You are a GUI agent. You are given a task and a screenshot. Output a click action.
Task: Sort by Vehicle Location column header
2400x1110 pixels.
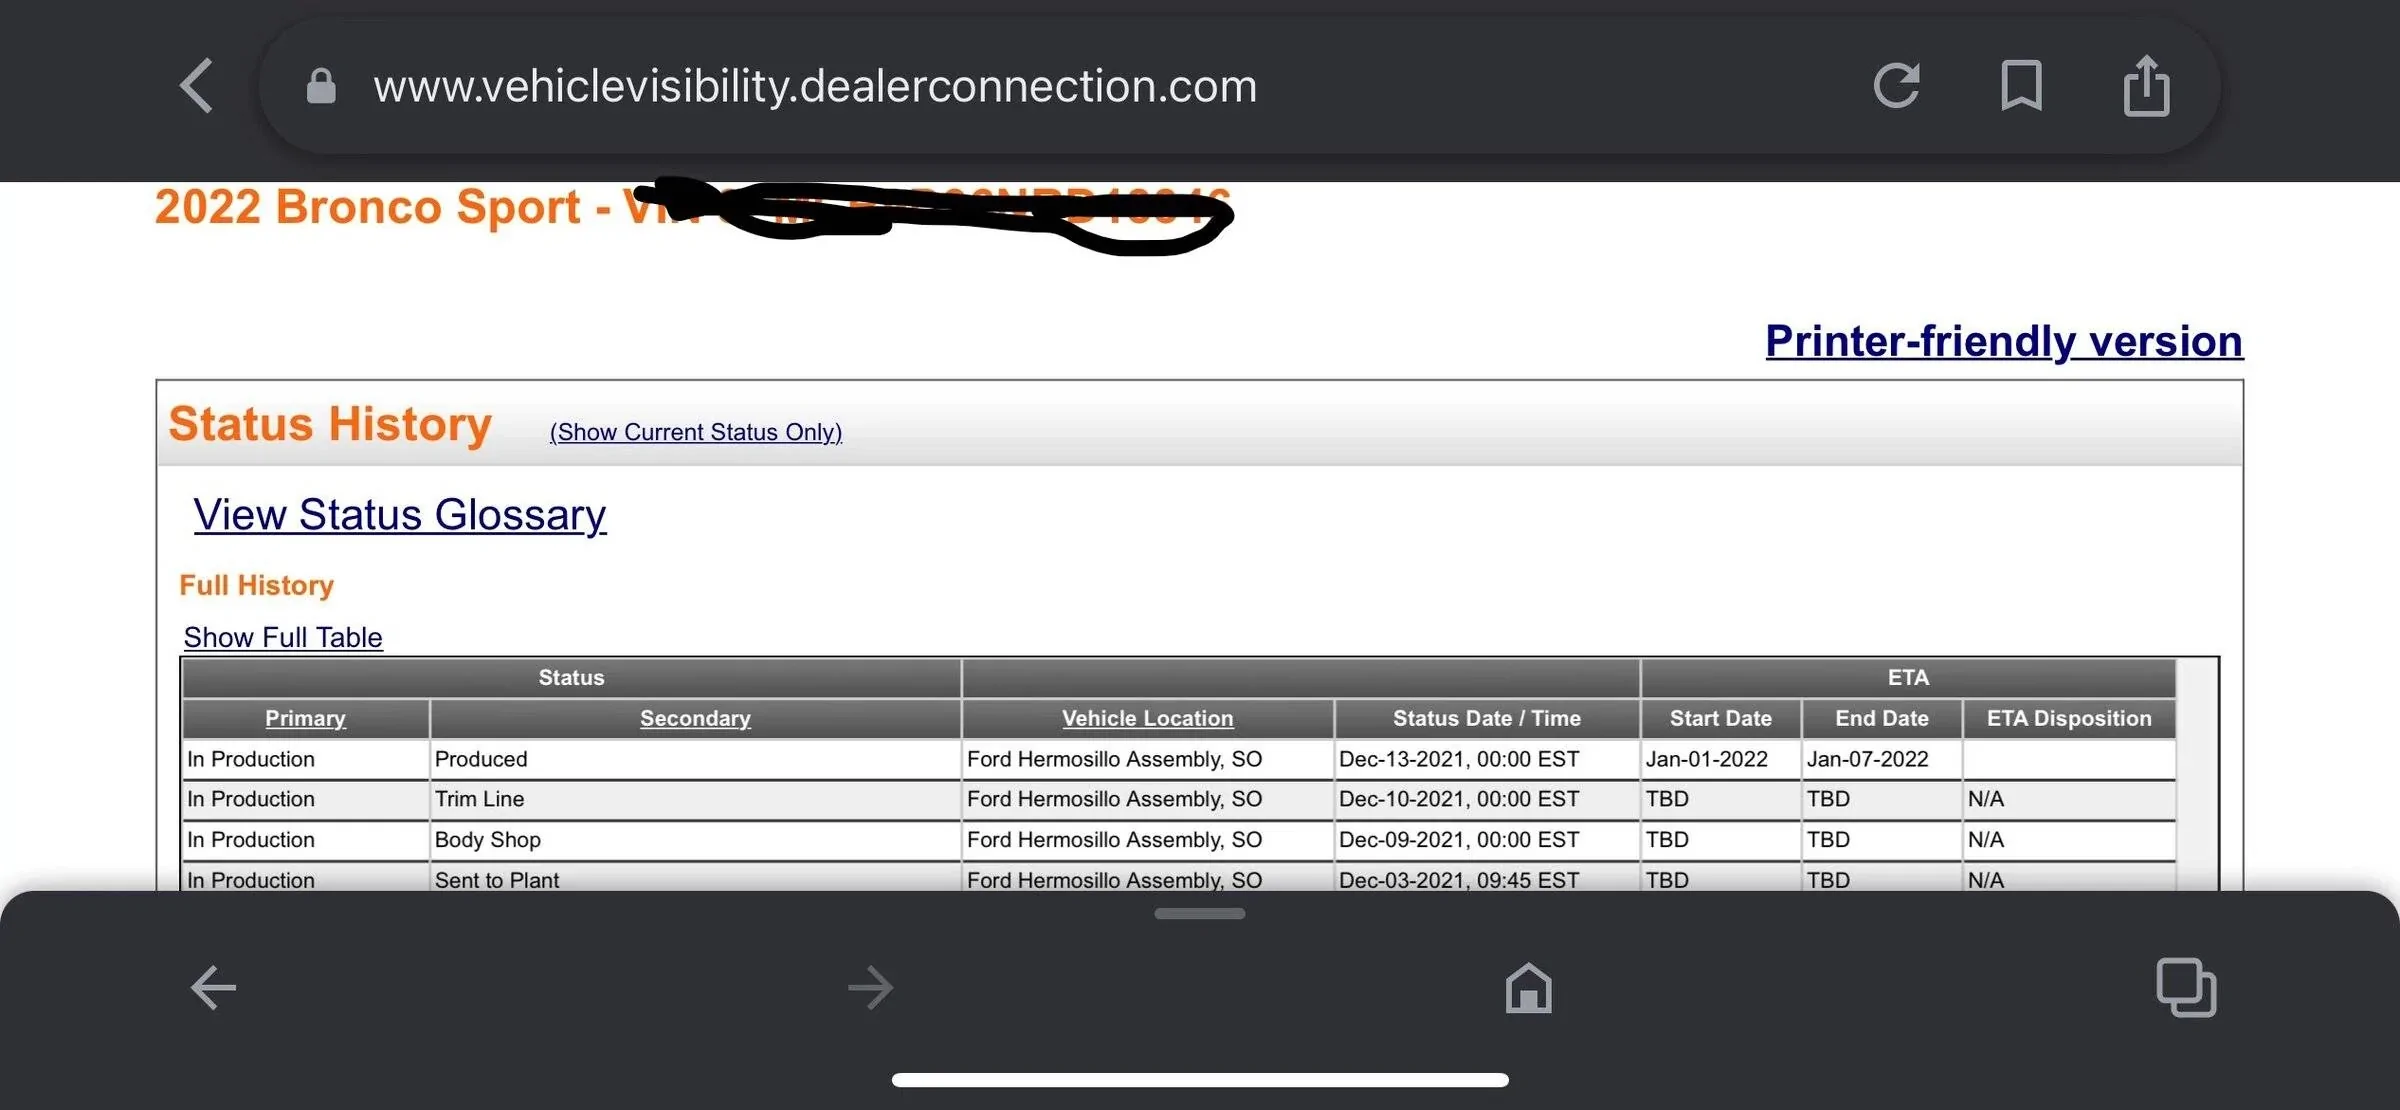[1147, 718]
